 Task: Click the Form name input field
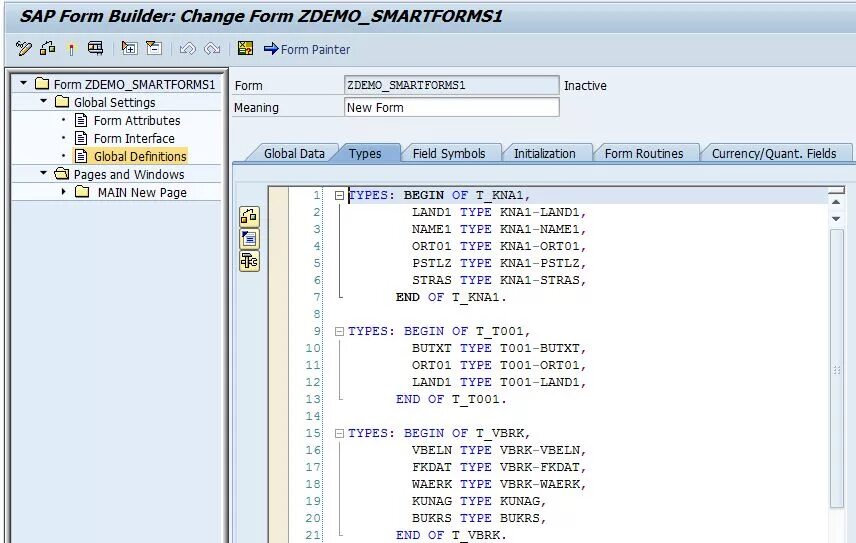pyautogui.click(x=451, y=85)
